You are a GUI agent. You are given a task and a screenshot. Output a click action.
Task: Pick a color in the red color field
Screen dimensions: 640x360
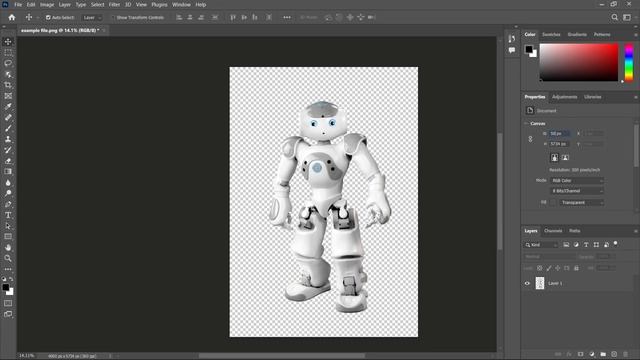pyautogui.click(x=579, y=62)
